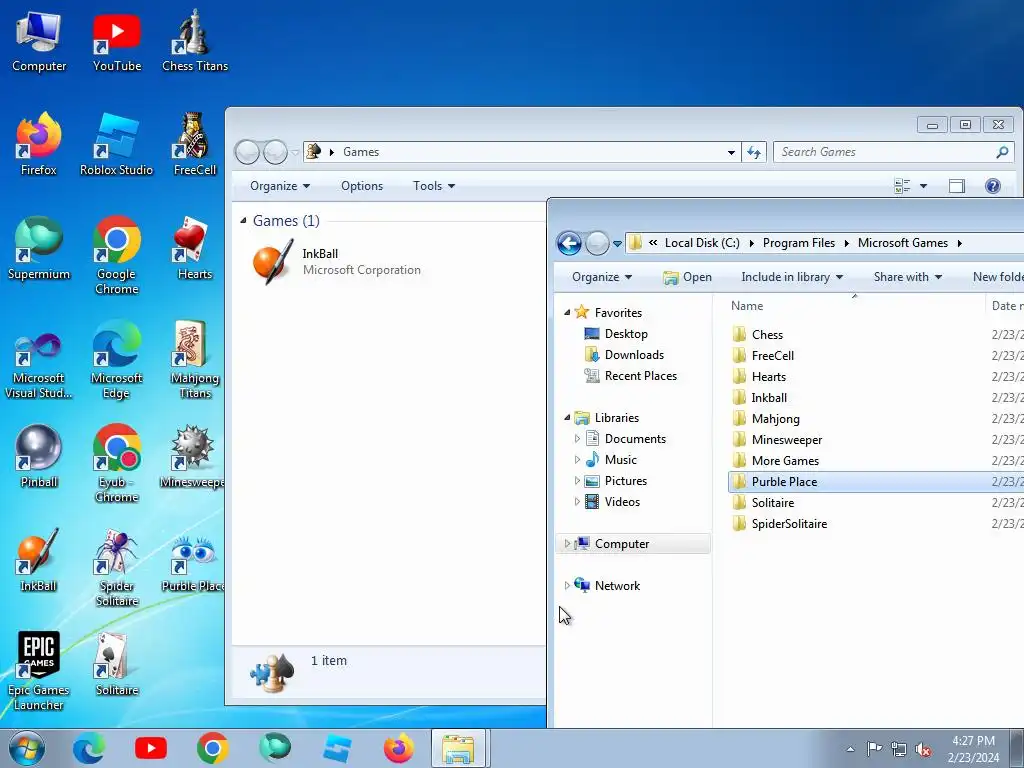The height and width of the screenshot is (768, 1024).
Task: Click the Solitaire desktop shortcut
Action: coord(116,664)
